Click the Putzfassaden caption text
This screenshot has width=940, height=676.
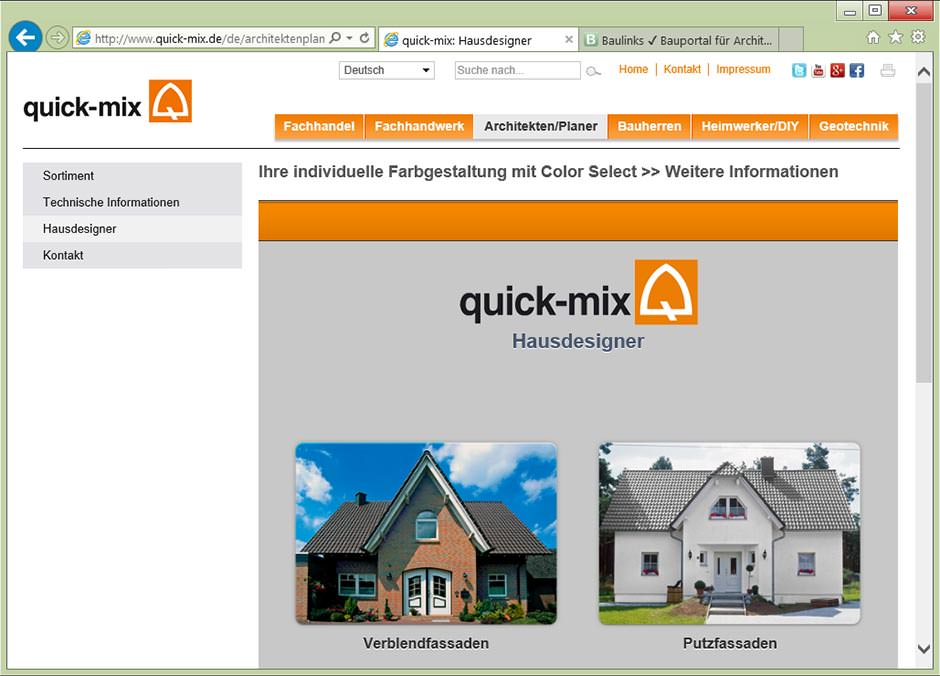pyautogui.click(x=730, y=643)
